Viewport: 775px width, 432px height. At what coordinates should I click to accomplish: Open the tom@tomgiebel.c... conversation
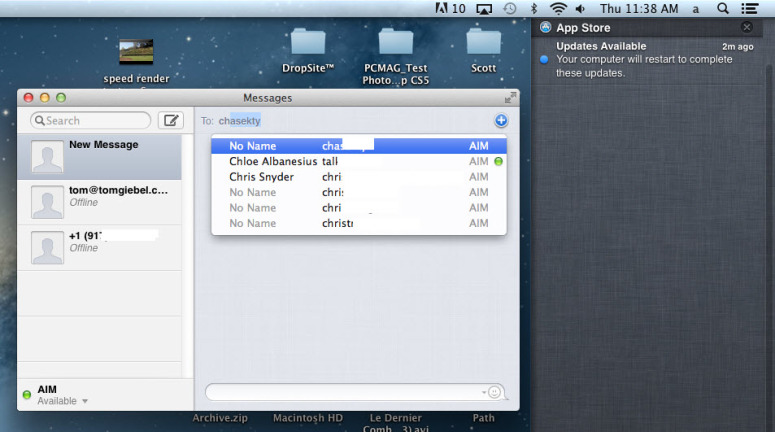99,202
